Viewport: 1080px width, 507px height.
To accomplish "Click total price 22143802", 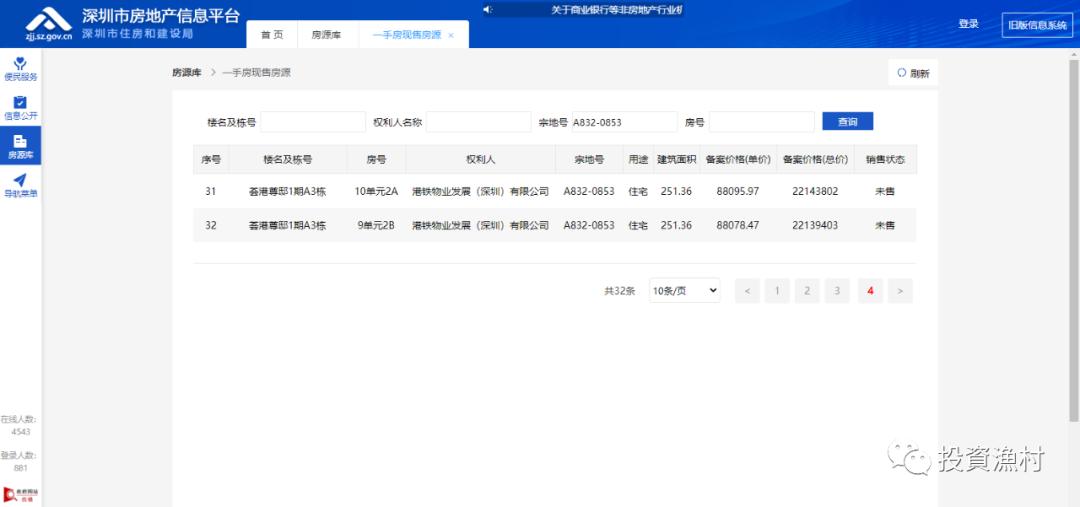I will point(815,192).
